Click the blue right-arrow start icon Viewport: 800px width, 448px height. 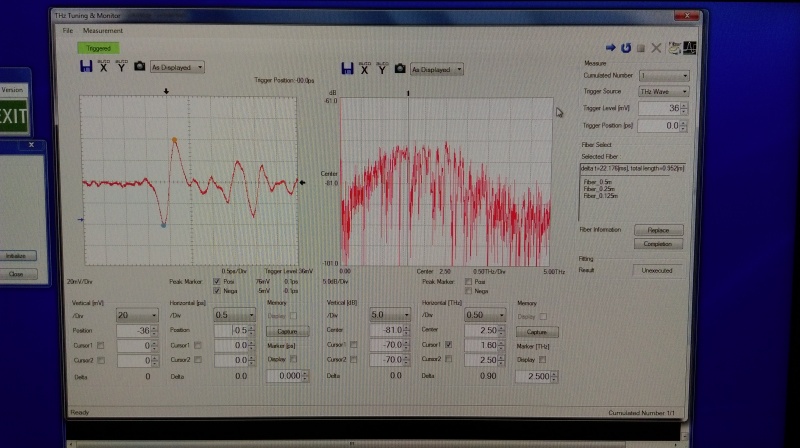pyautogui.click(x=610, y=47)
